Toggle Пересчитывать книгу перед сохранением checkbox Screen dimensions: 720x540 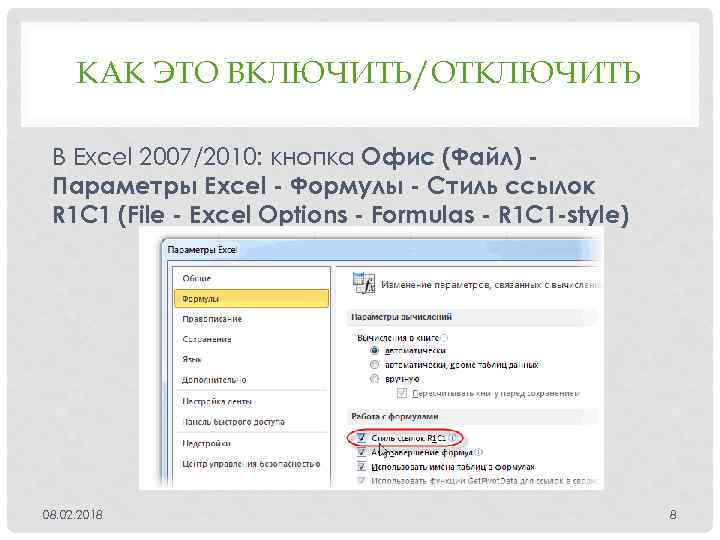(x=402, y=393)
